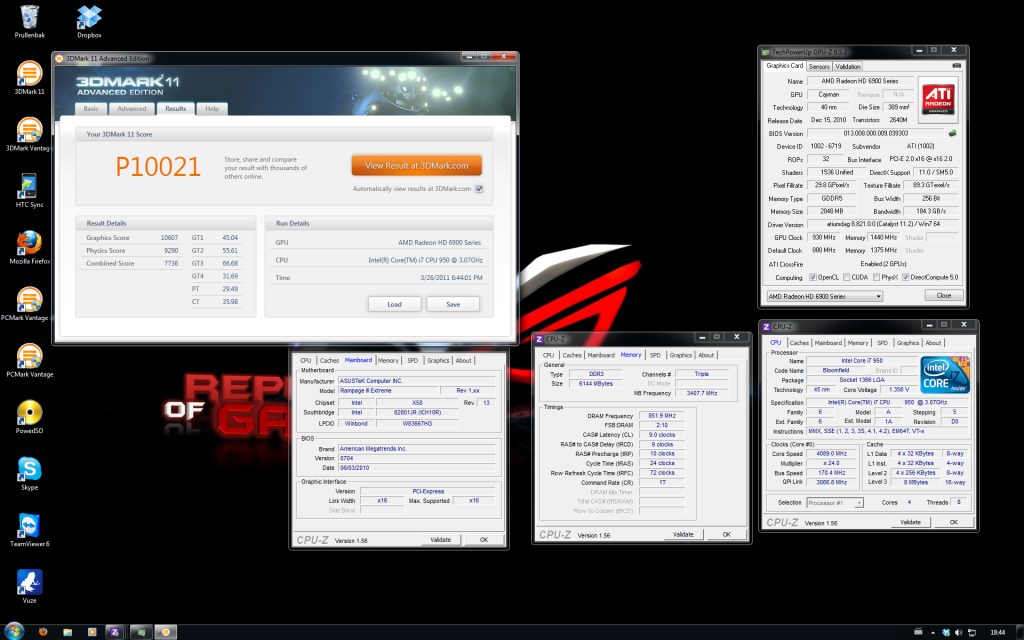Open the SPD tab in the CPU-Z memory window
Screen dimensions: 1024x640
click(x=655, y=355)
